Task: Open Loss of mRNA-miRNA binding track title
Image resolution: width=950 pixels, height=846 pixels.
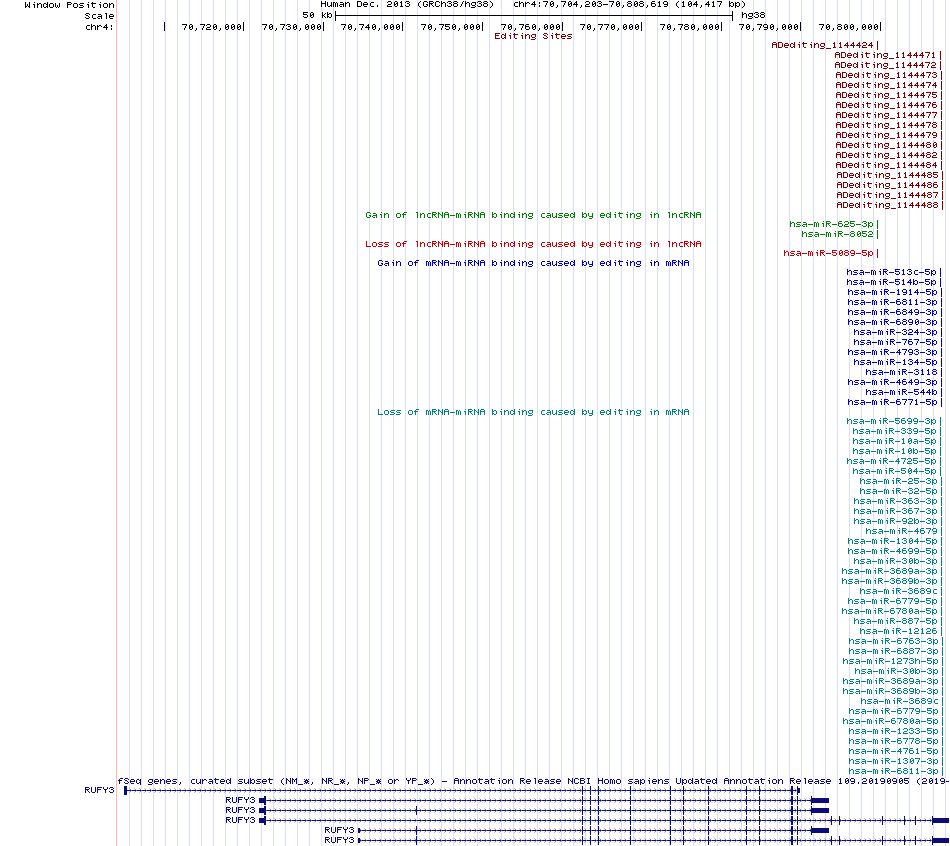Action: tap(533, 412)
